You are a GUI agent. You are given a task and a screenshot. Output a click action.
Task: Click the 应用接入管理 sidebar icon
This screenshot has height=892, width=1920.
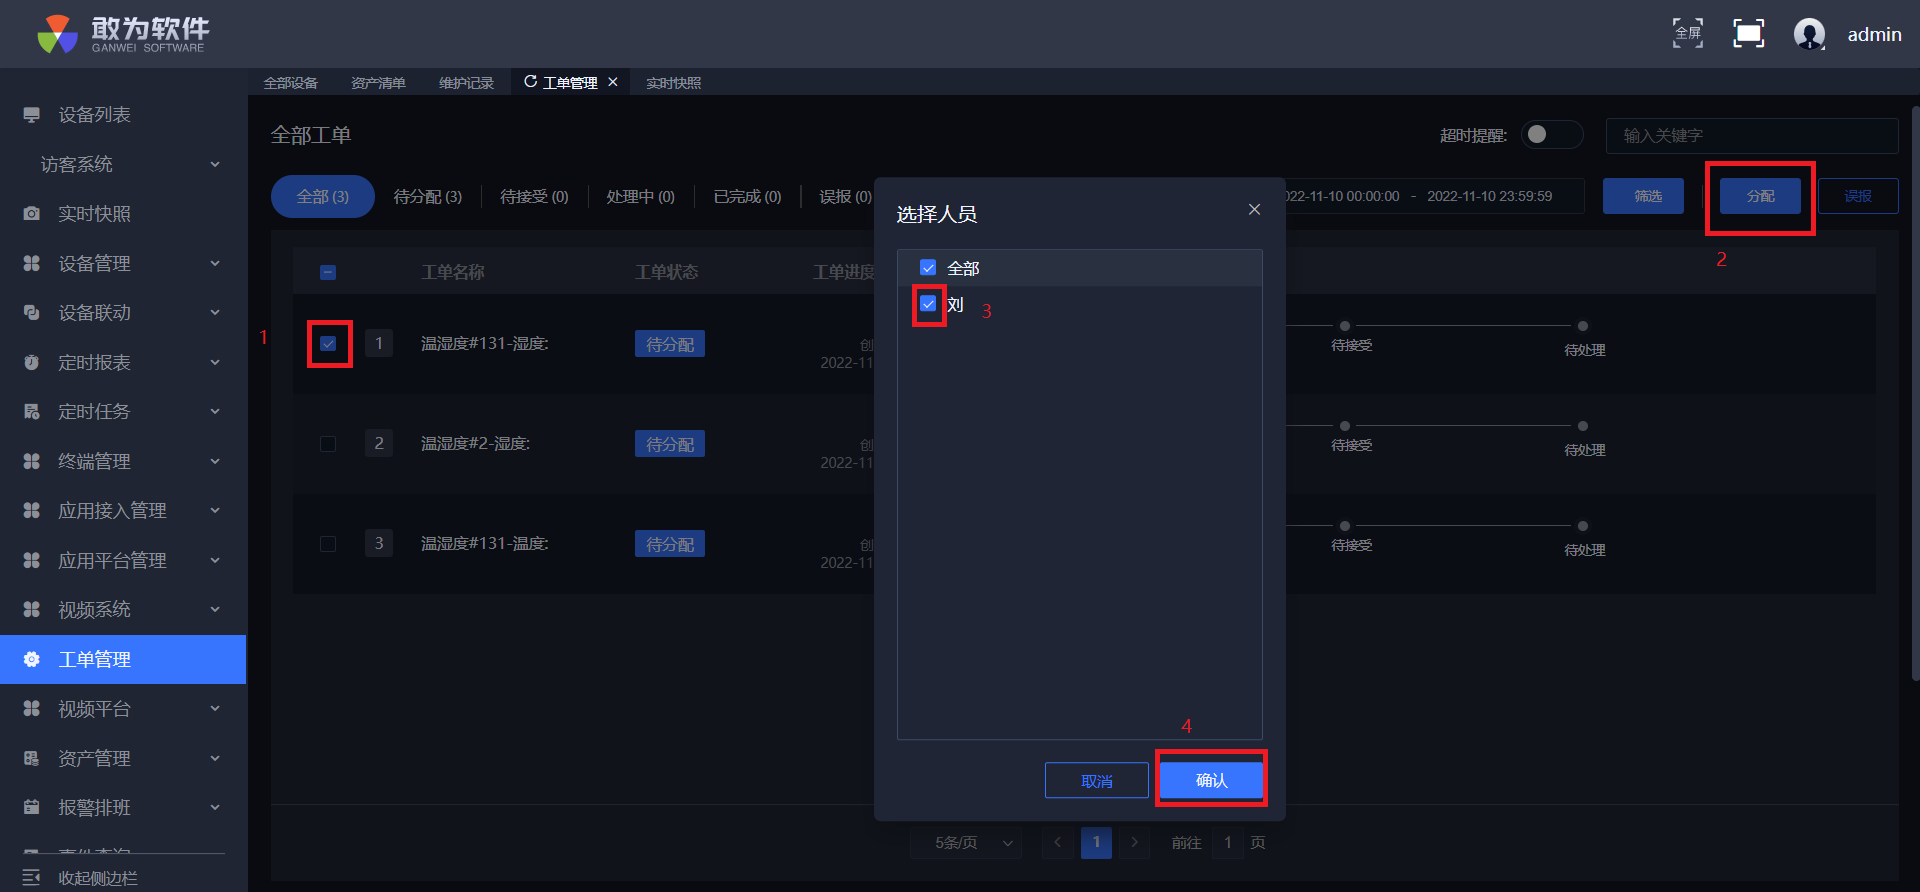pos(32,511)
